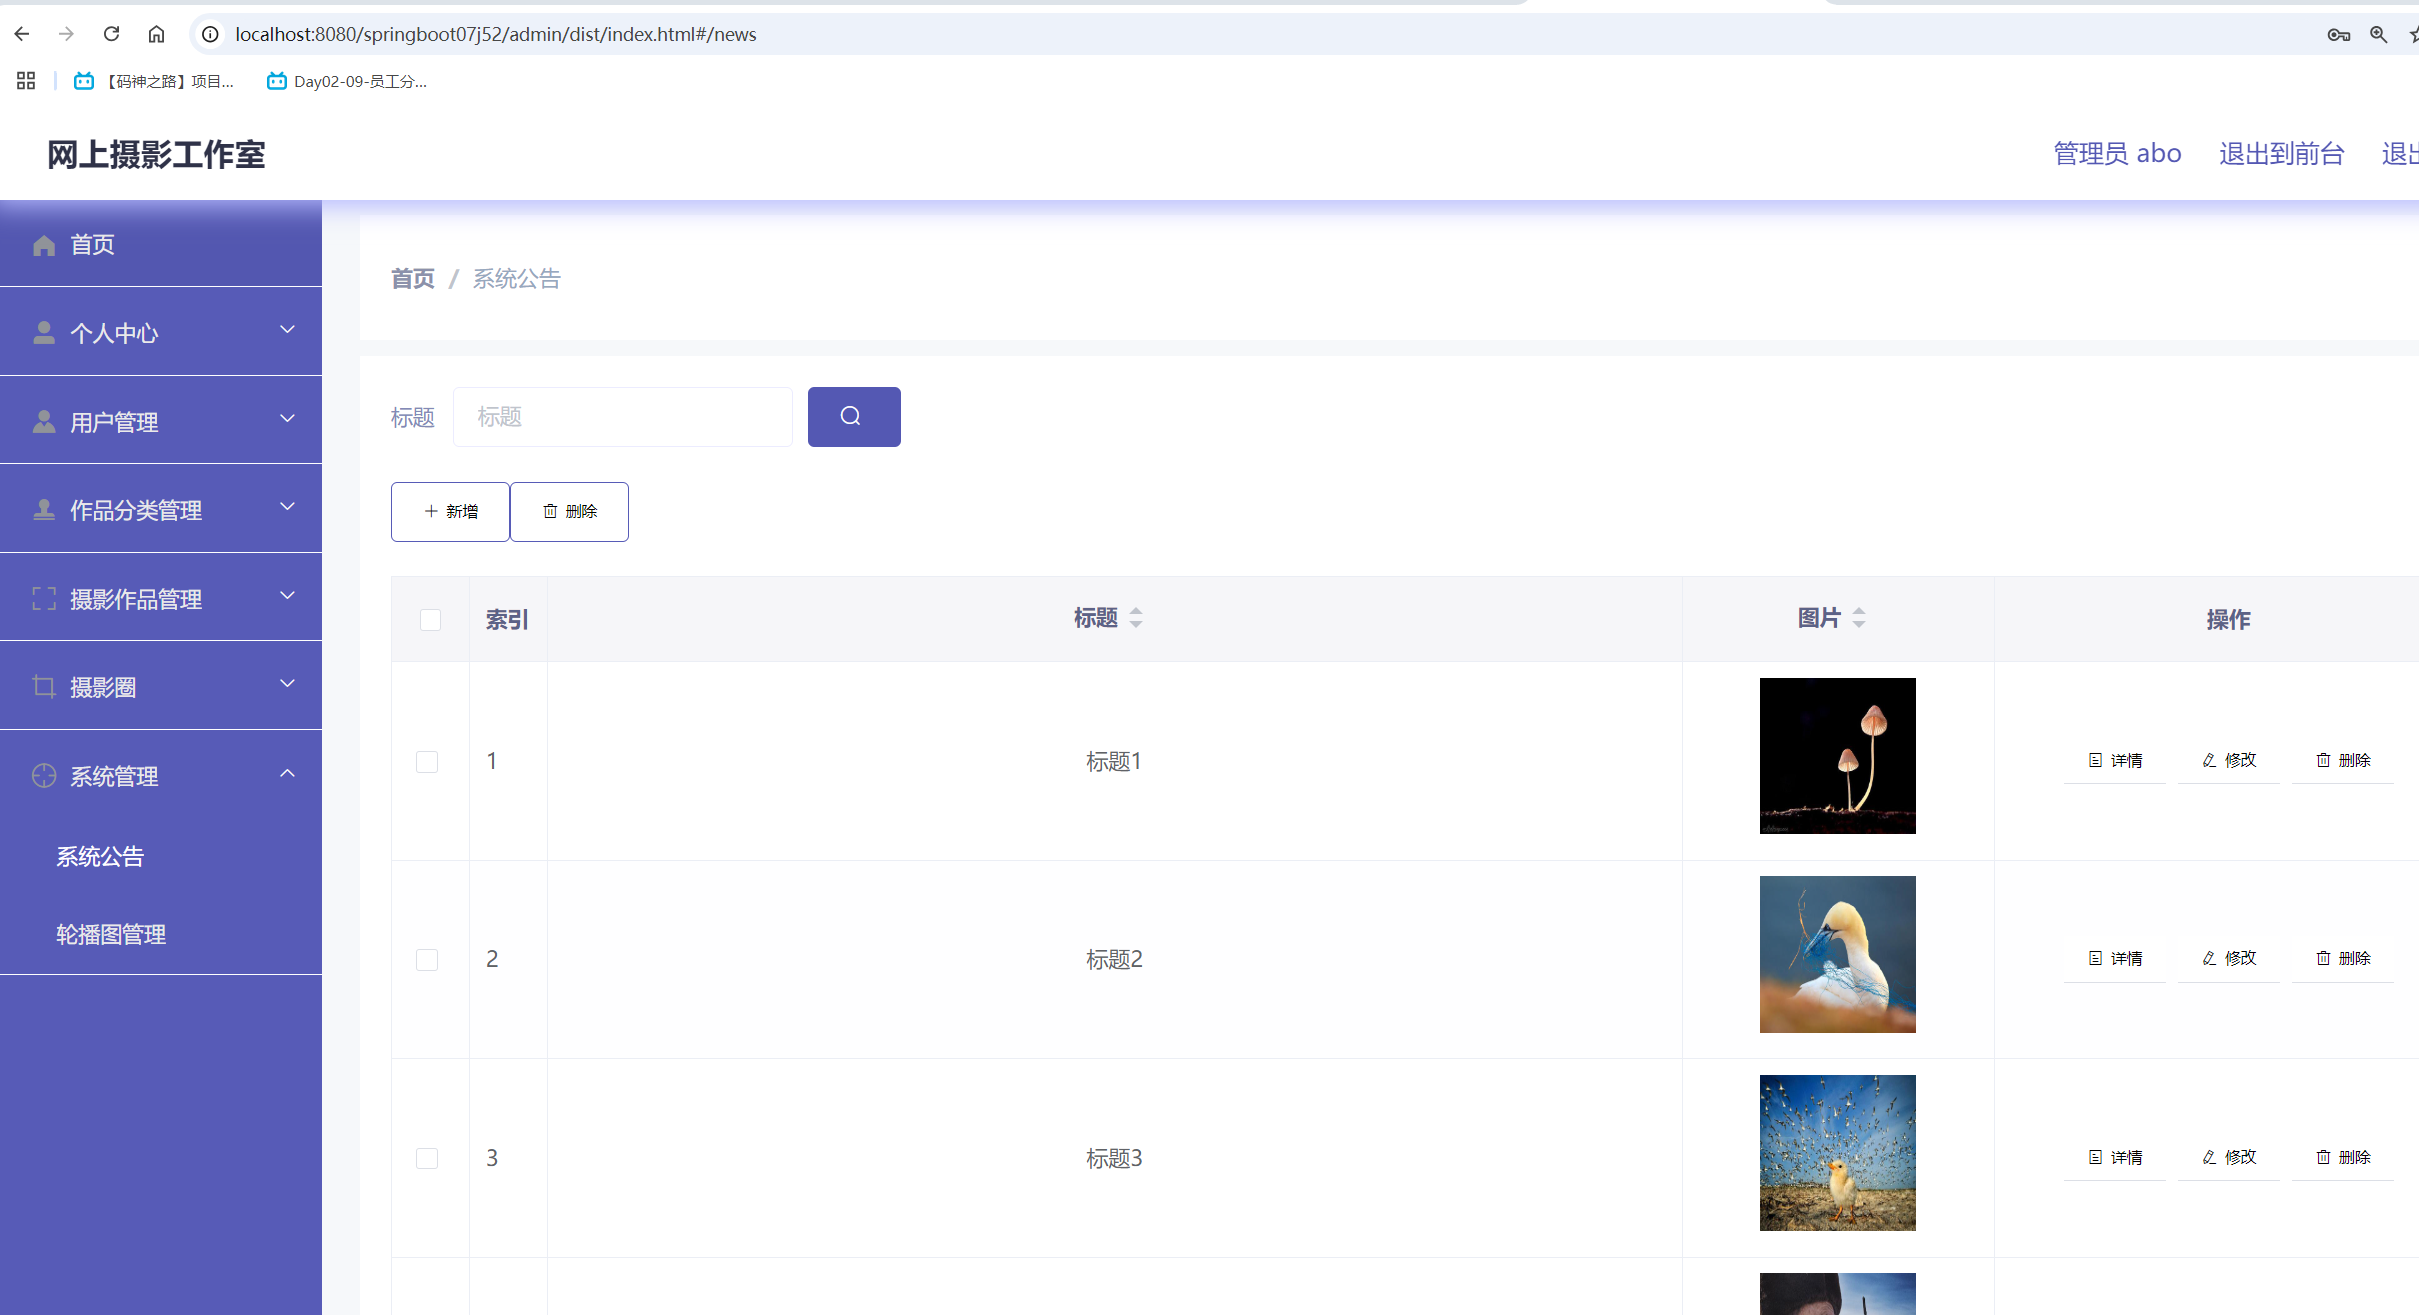This screenshot has height=1315, width=2419.
Task: Expand the 个人中心 sidebar menu
Action: coord(161,332)
